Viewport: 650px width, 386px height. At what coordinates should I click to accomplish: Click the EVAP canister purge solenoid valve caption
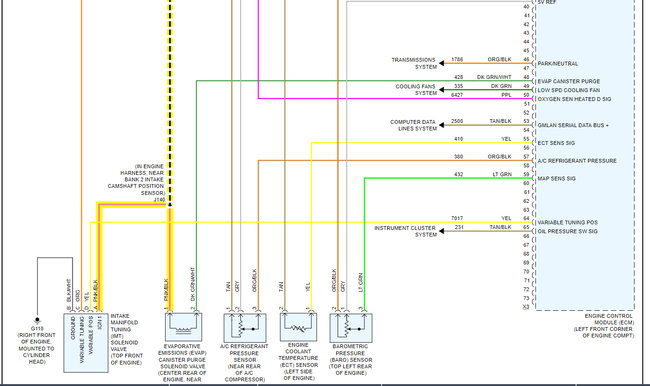[x=182, y=363]
